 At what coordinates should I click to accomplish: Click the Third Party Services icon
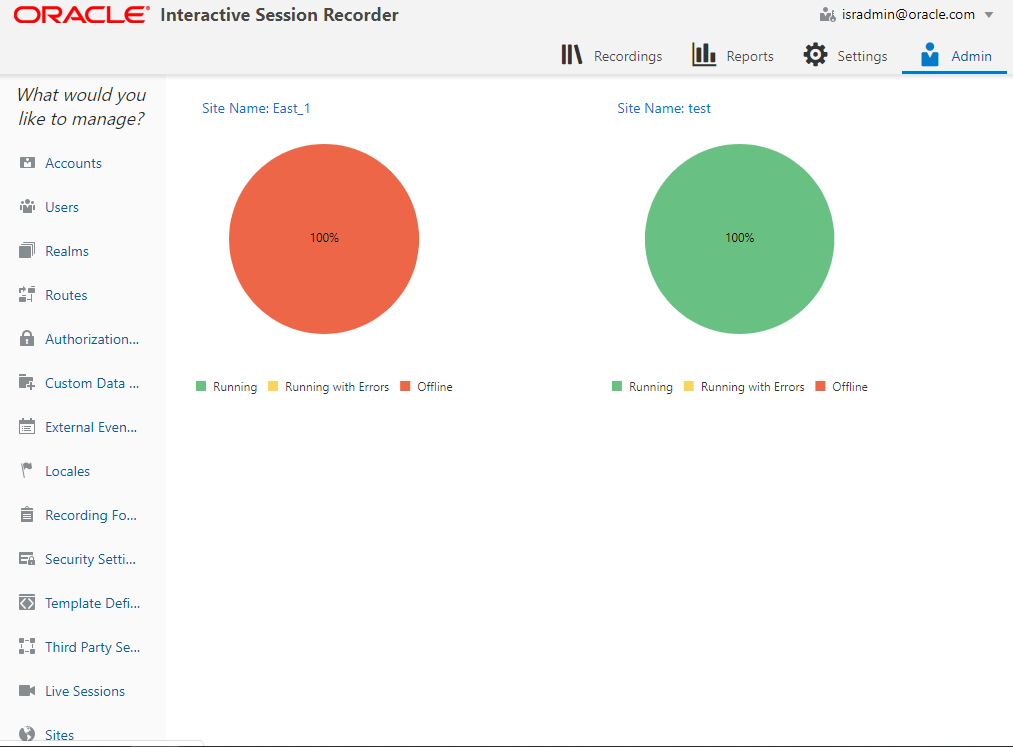pyautogui.click(x=27, y=646)
